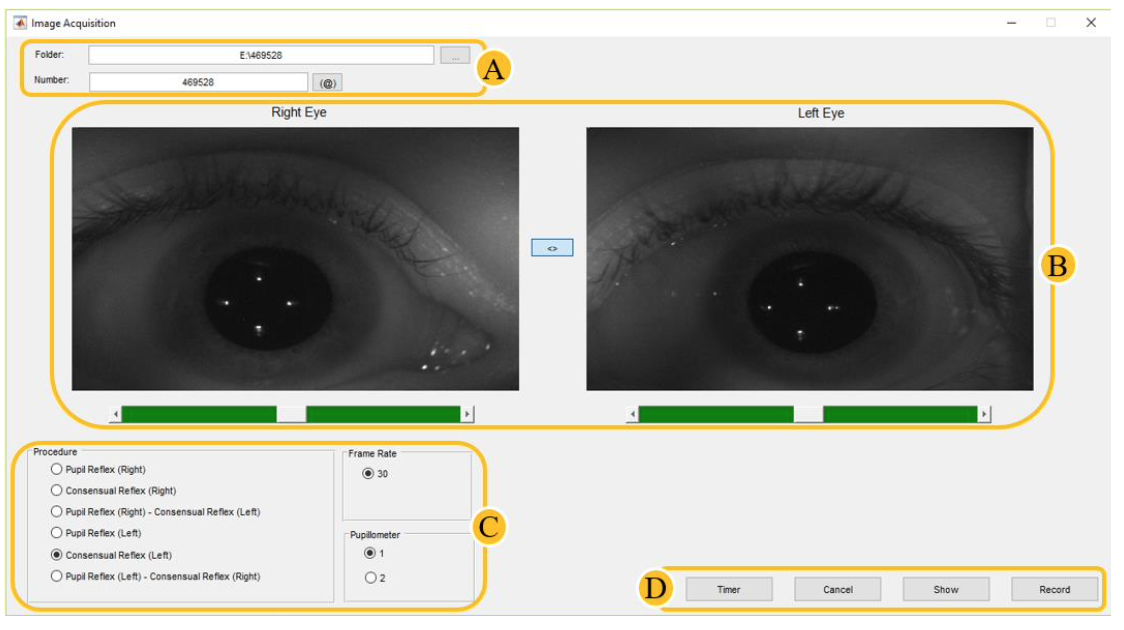Click the "Procedure" group label
This screenshot has height=630, width=1124.
coord(55,452)
